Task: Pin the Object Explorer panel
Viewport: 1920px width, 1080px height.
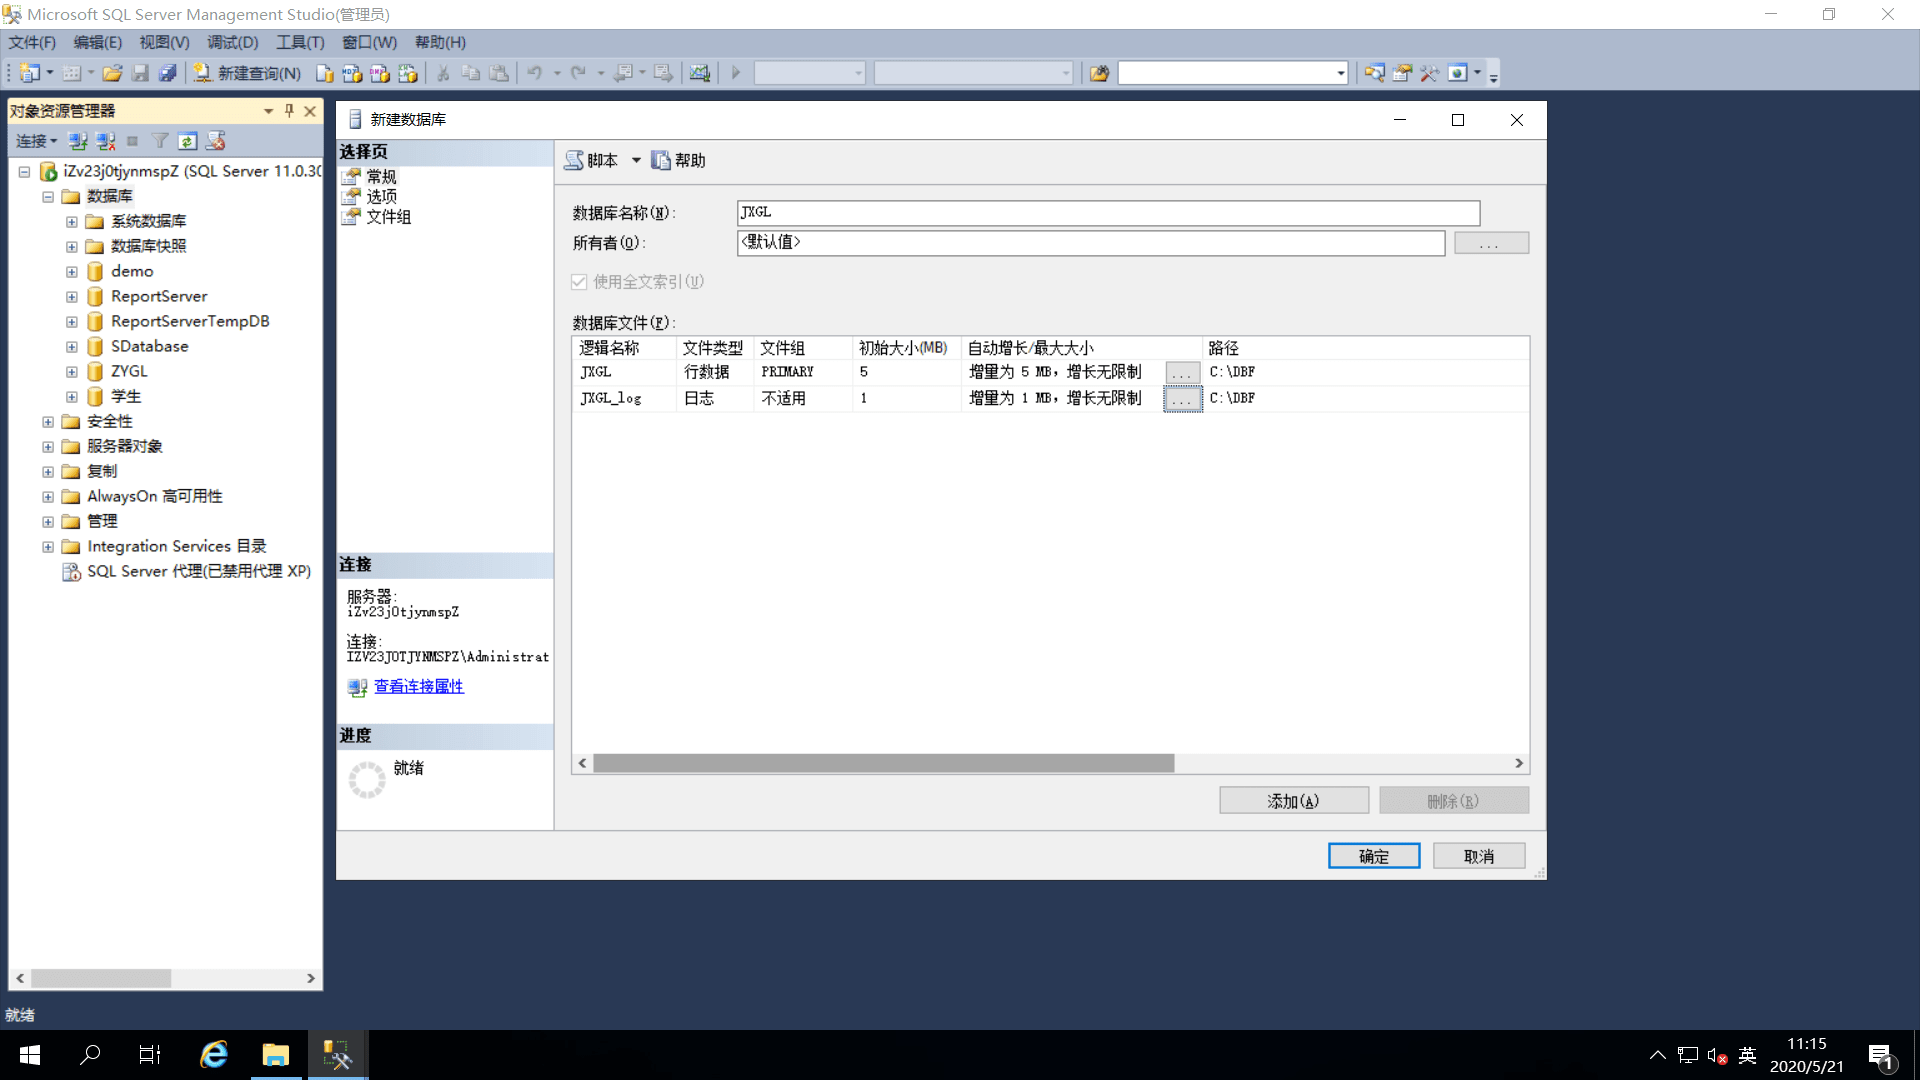Action: click(289, 111)
